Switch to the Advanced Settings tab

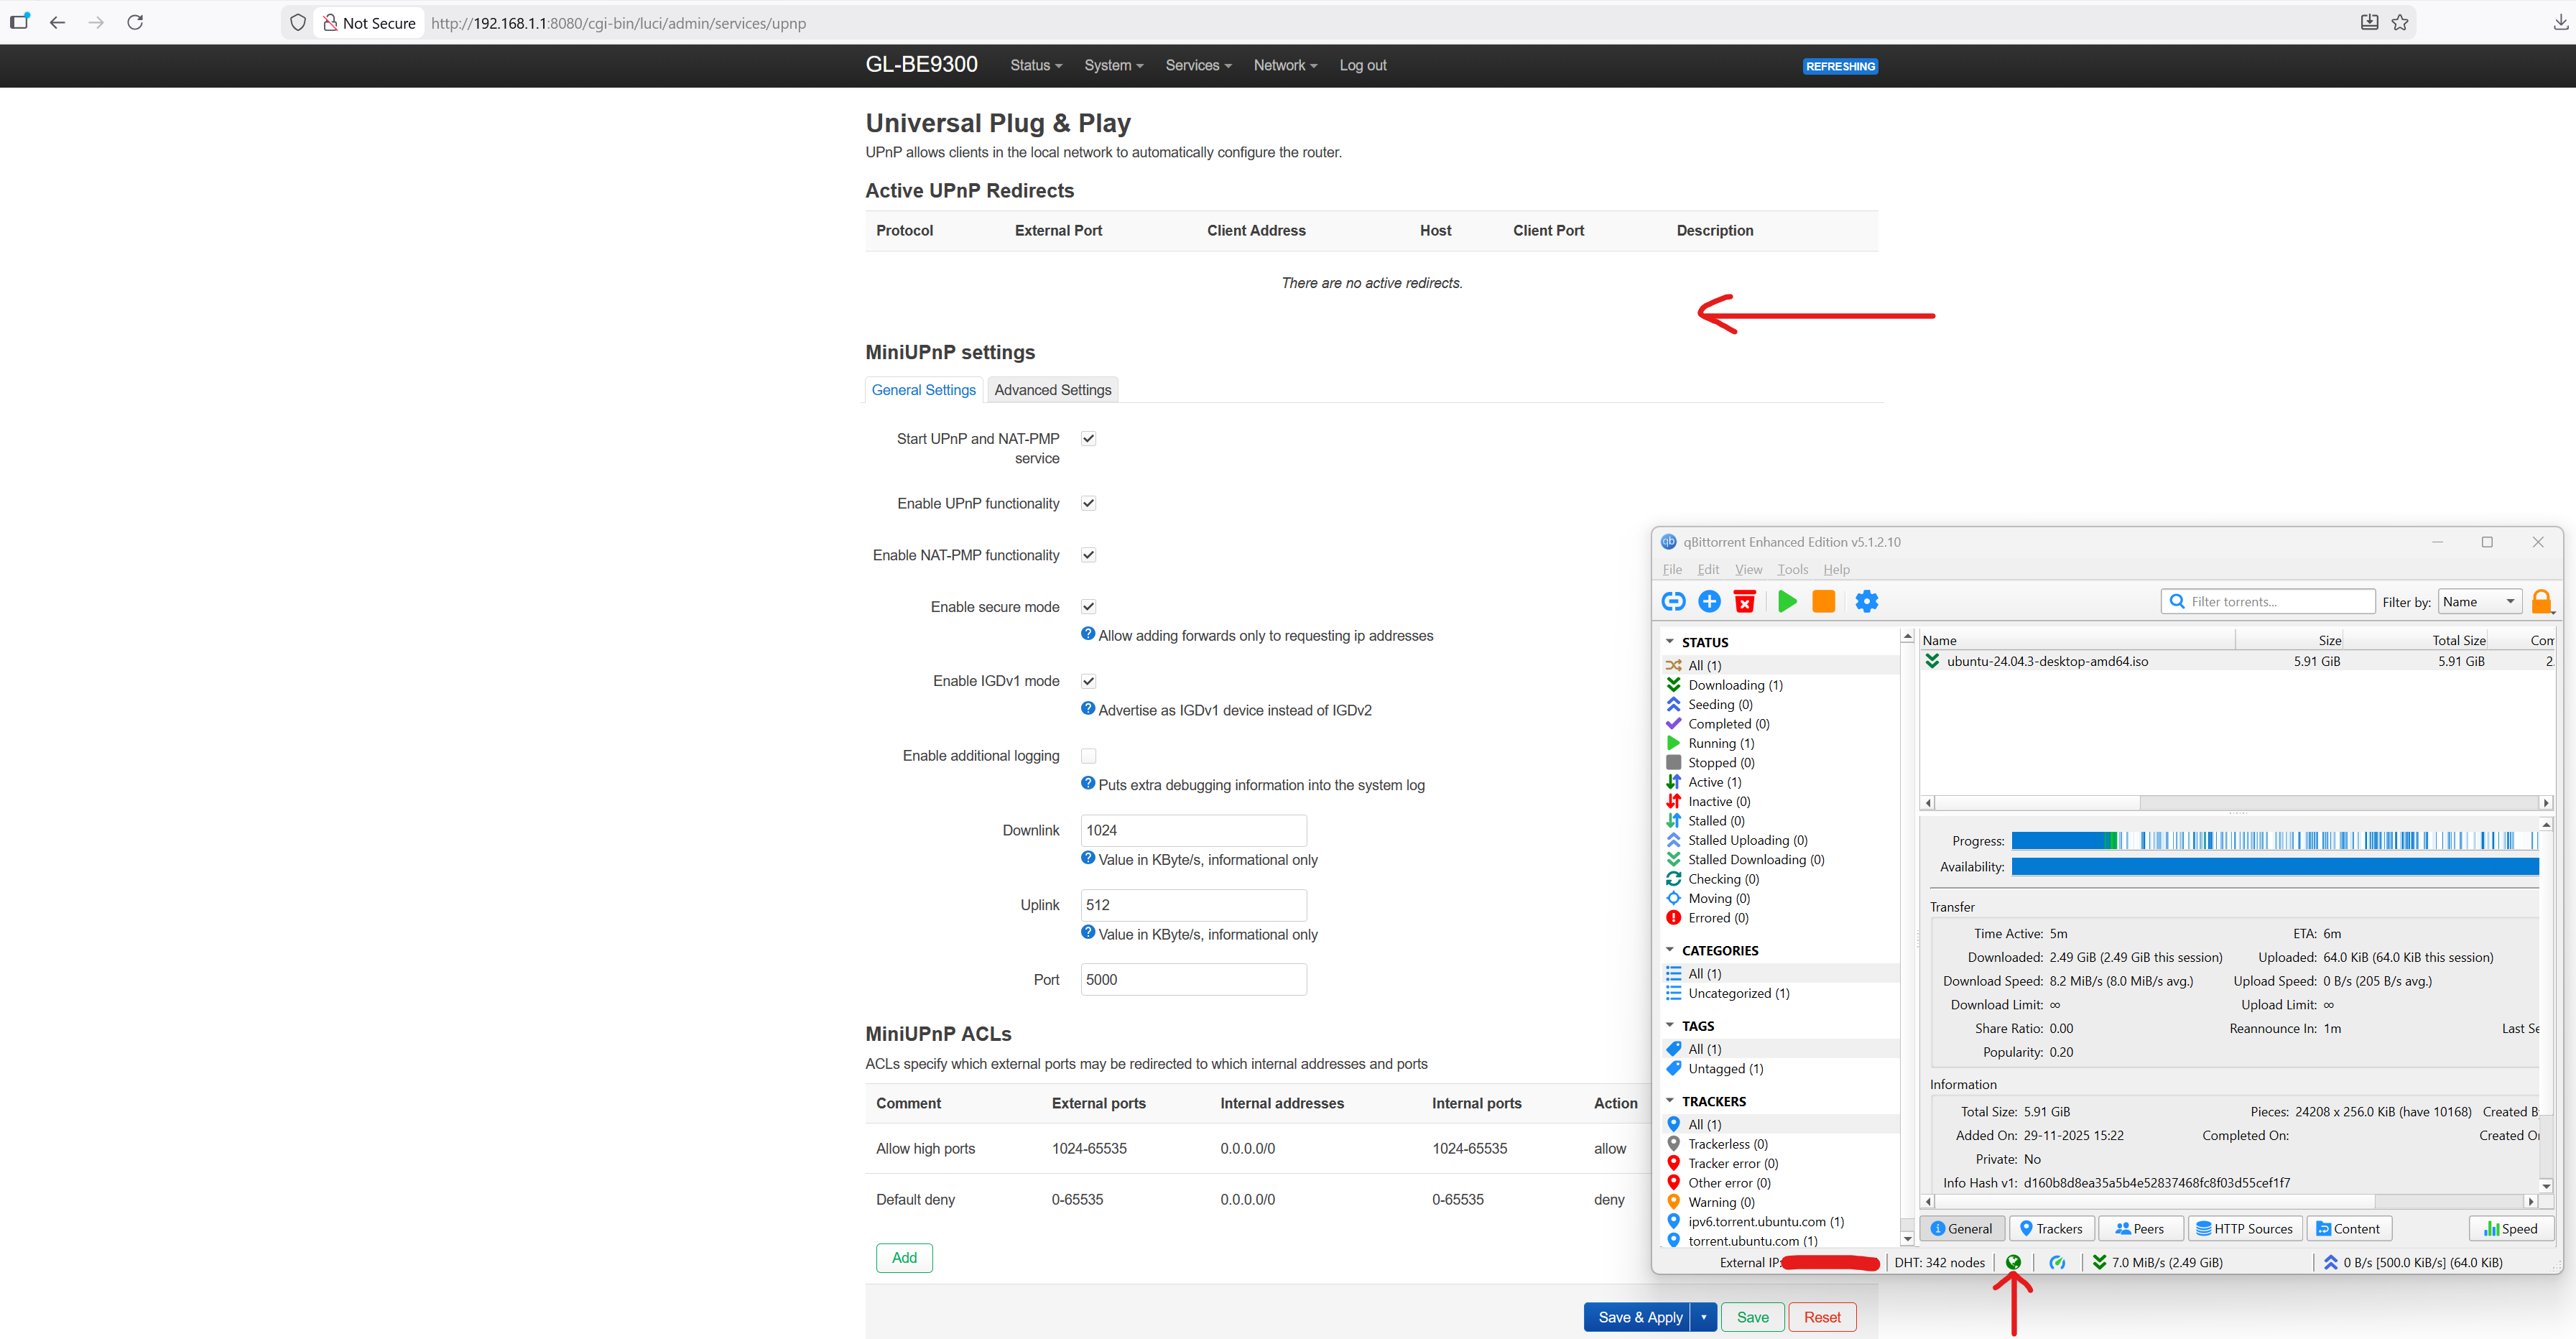coord(1052,390)
